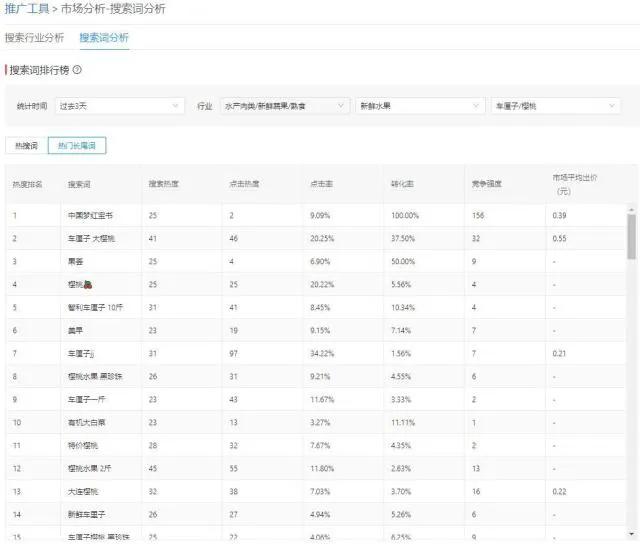Select the 中国梦红宝书 search term

coord(90,215)
